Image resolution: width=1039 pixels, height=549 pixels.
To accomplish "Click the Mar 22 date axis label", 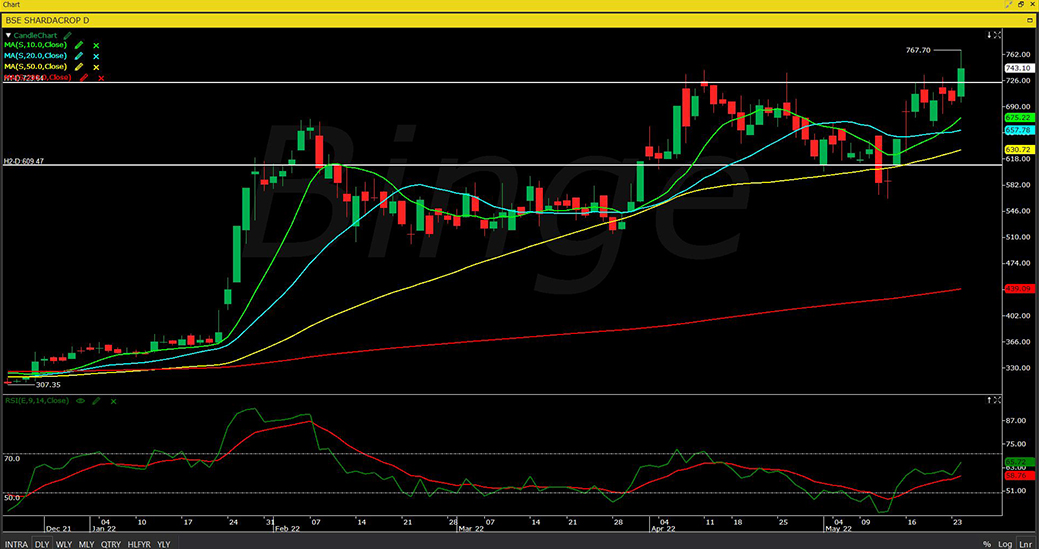I will click(x=470, y=529).
